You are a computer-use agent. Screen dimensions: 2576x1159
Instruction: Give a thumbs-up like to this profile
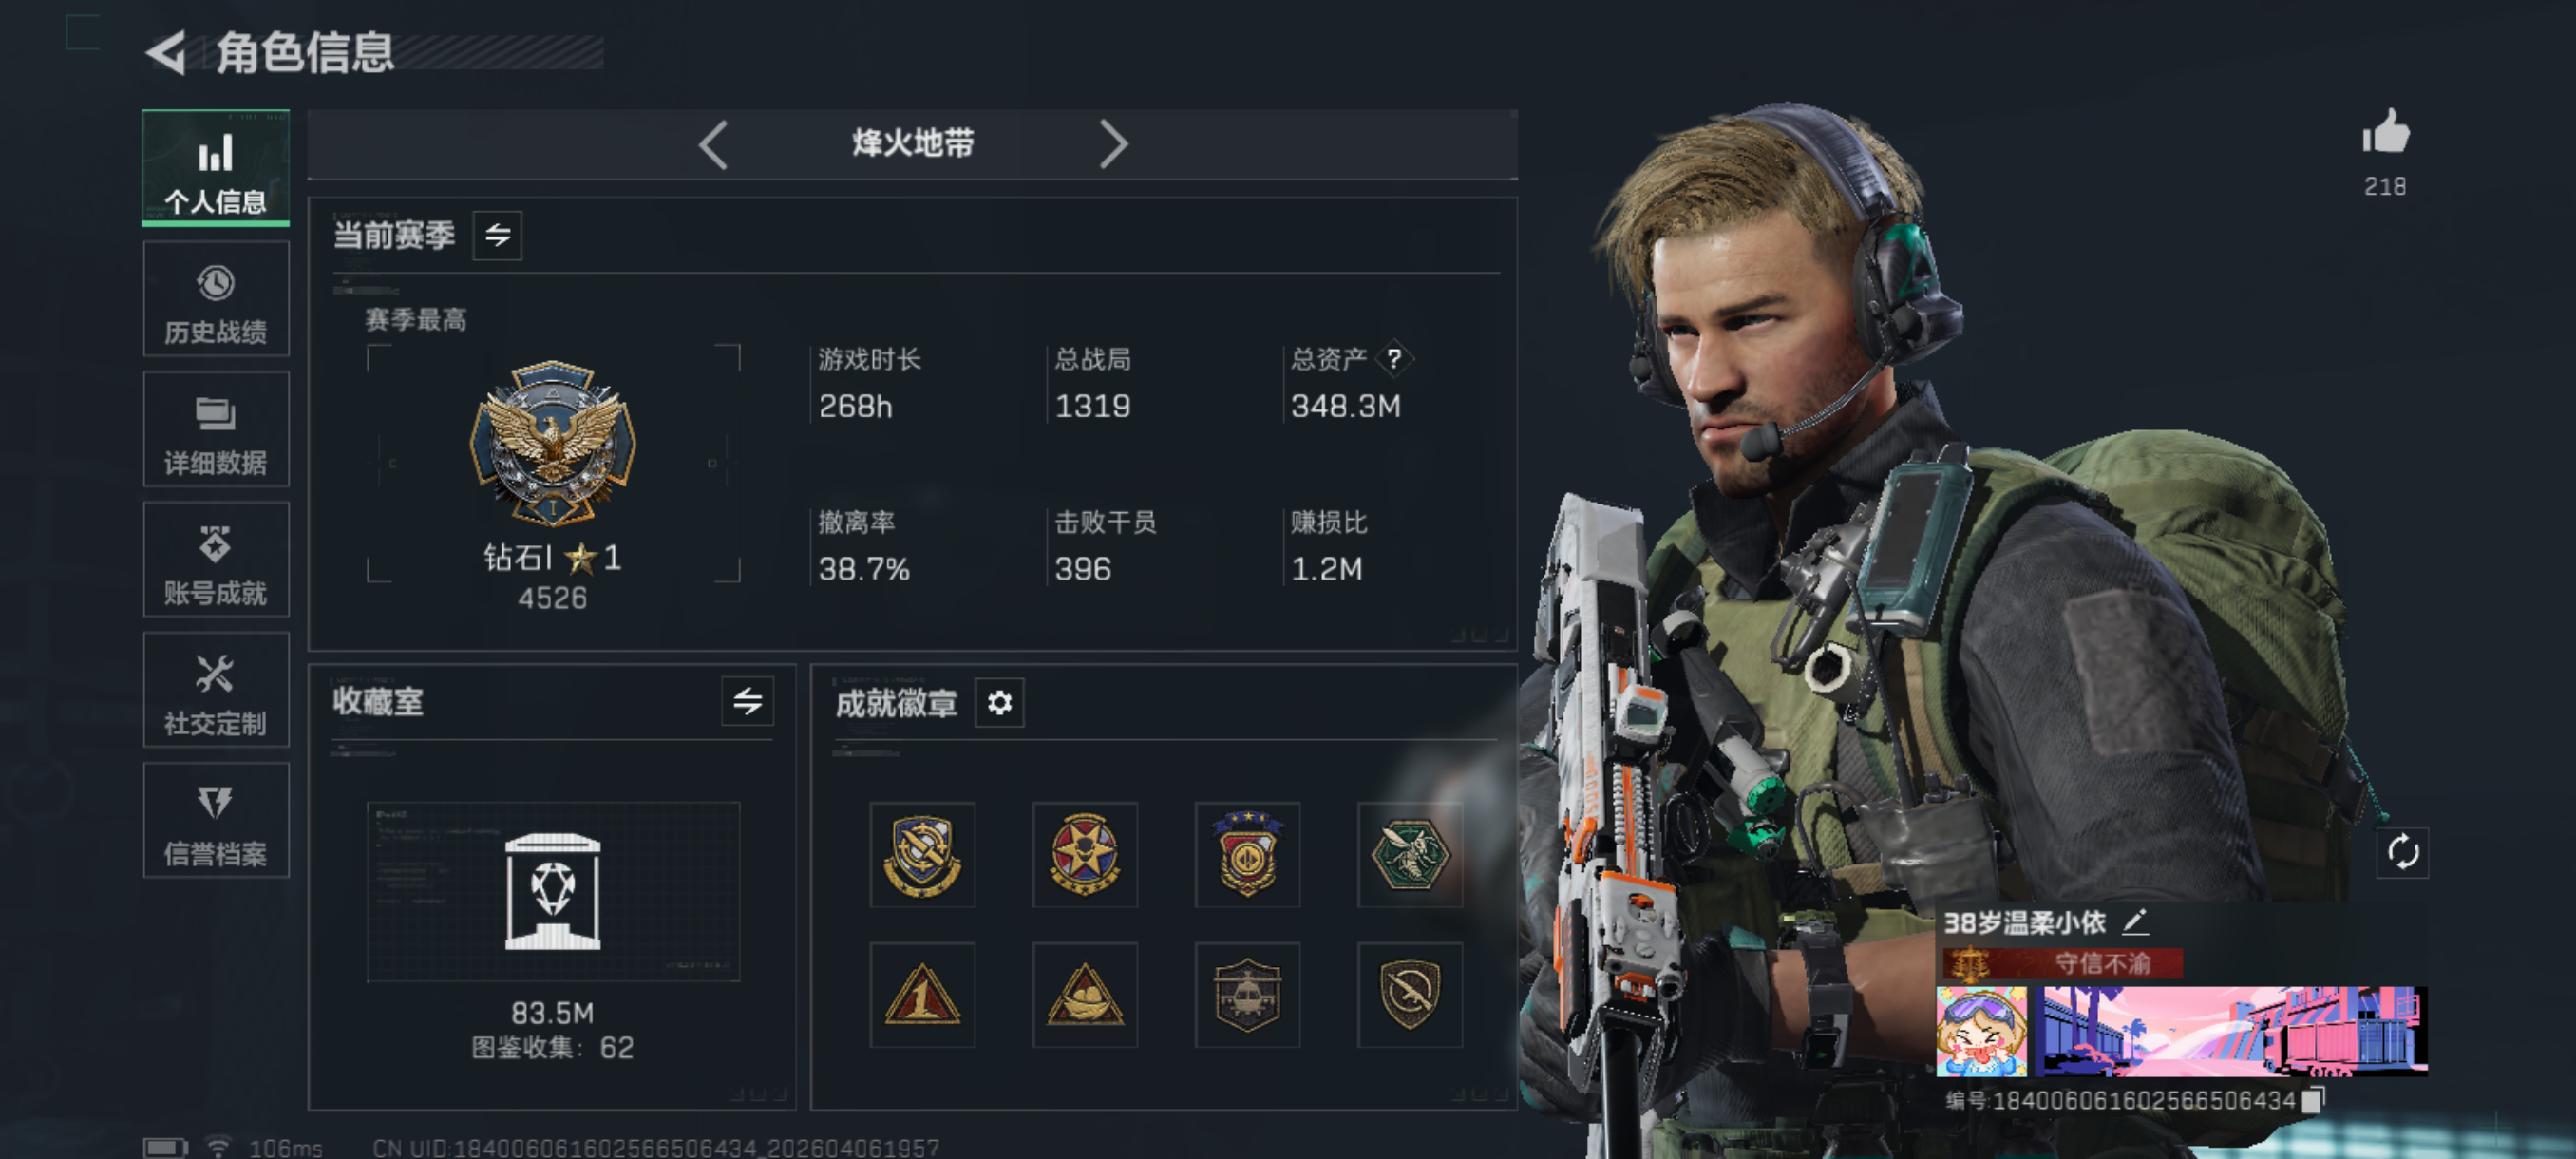pyautogui.click(x=2386, y=131)
